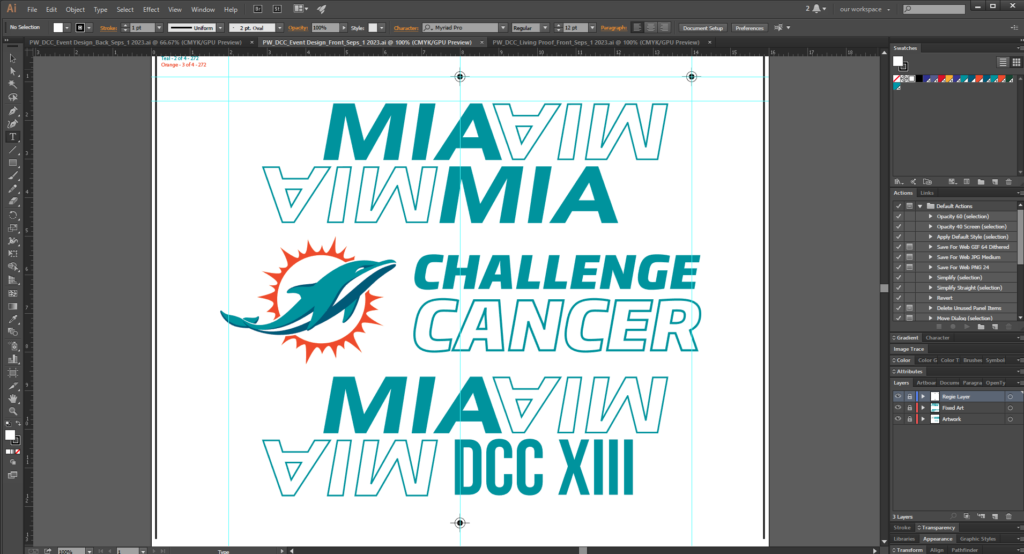Open the stroke weight dropdown

click(x=159, y=27)
